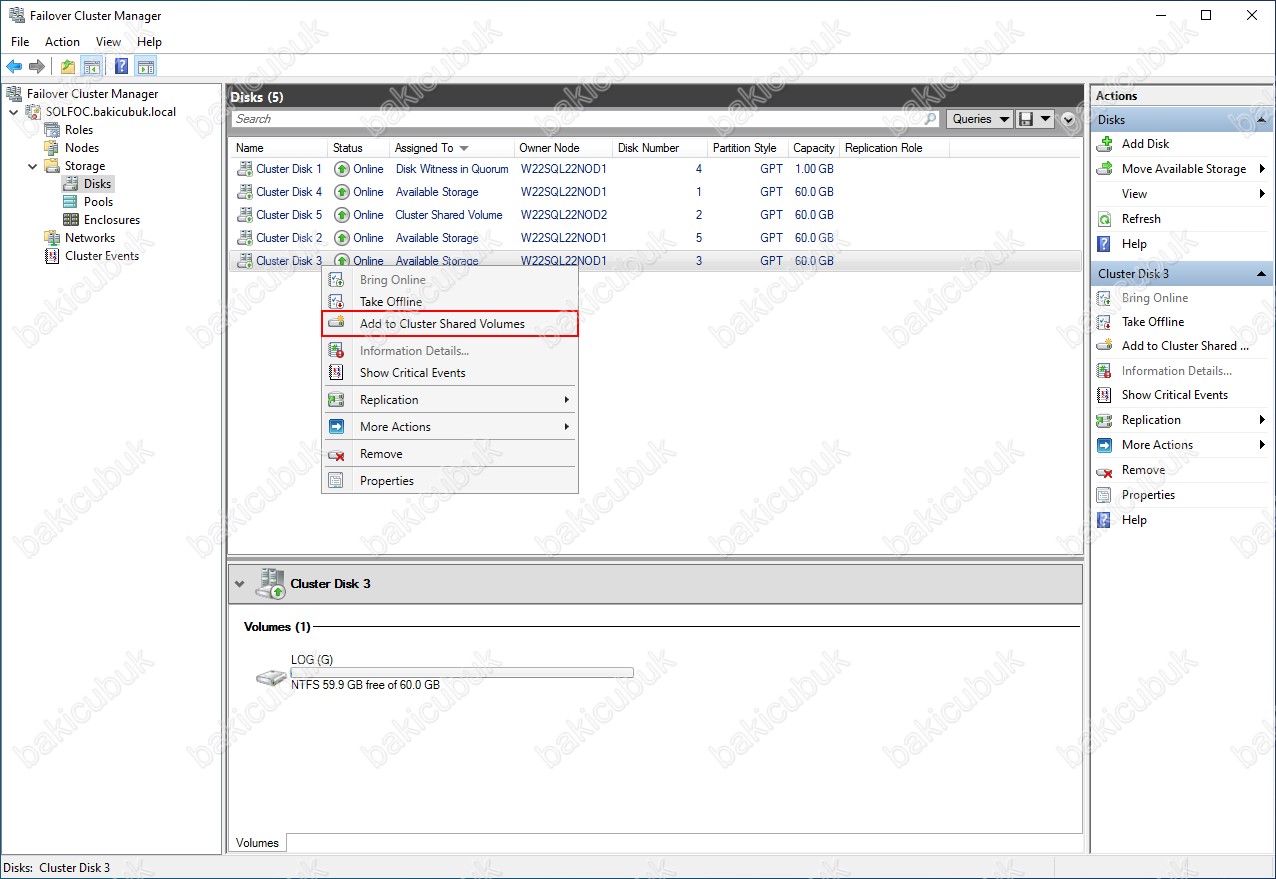Toggle the Show/Hide Console Tree icon
The image size is (1276, 879).
[91, 67]
